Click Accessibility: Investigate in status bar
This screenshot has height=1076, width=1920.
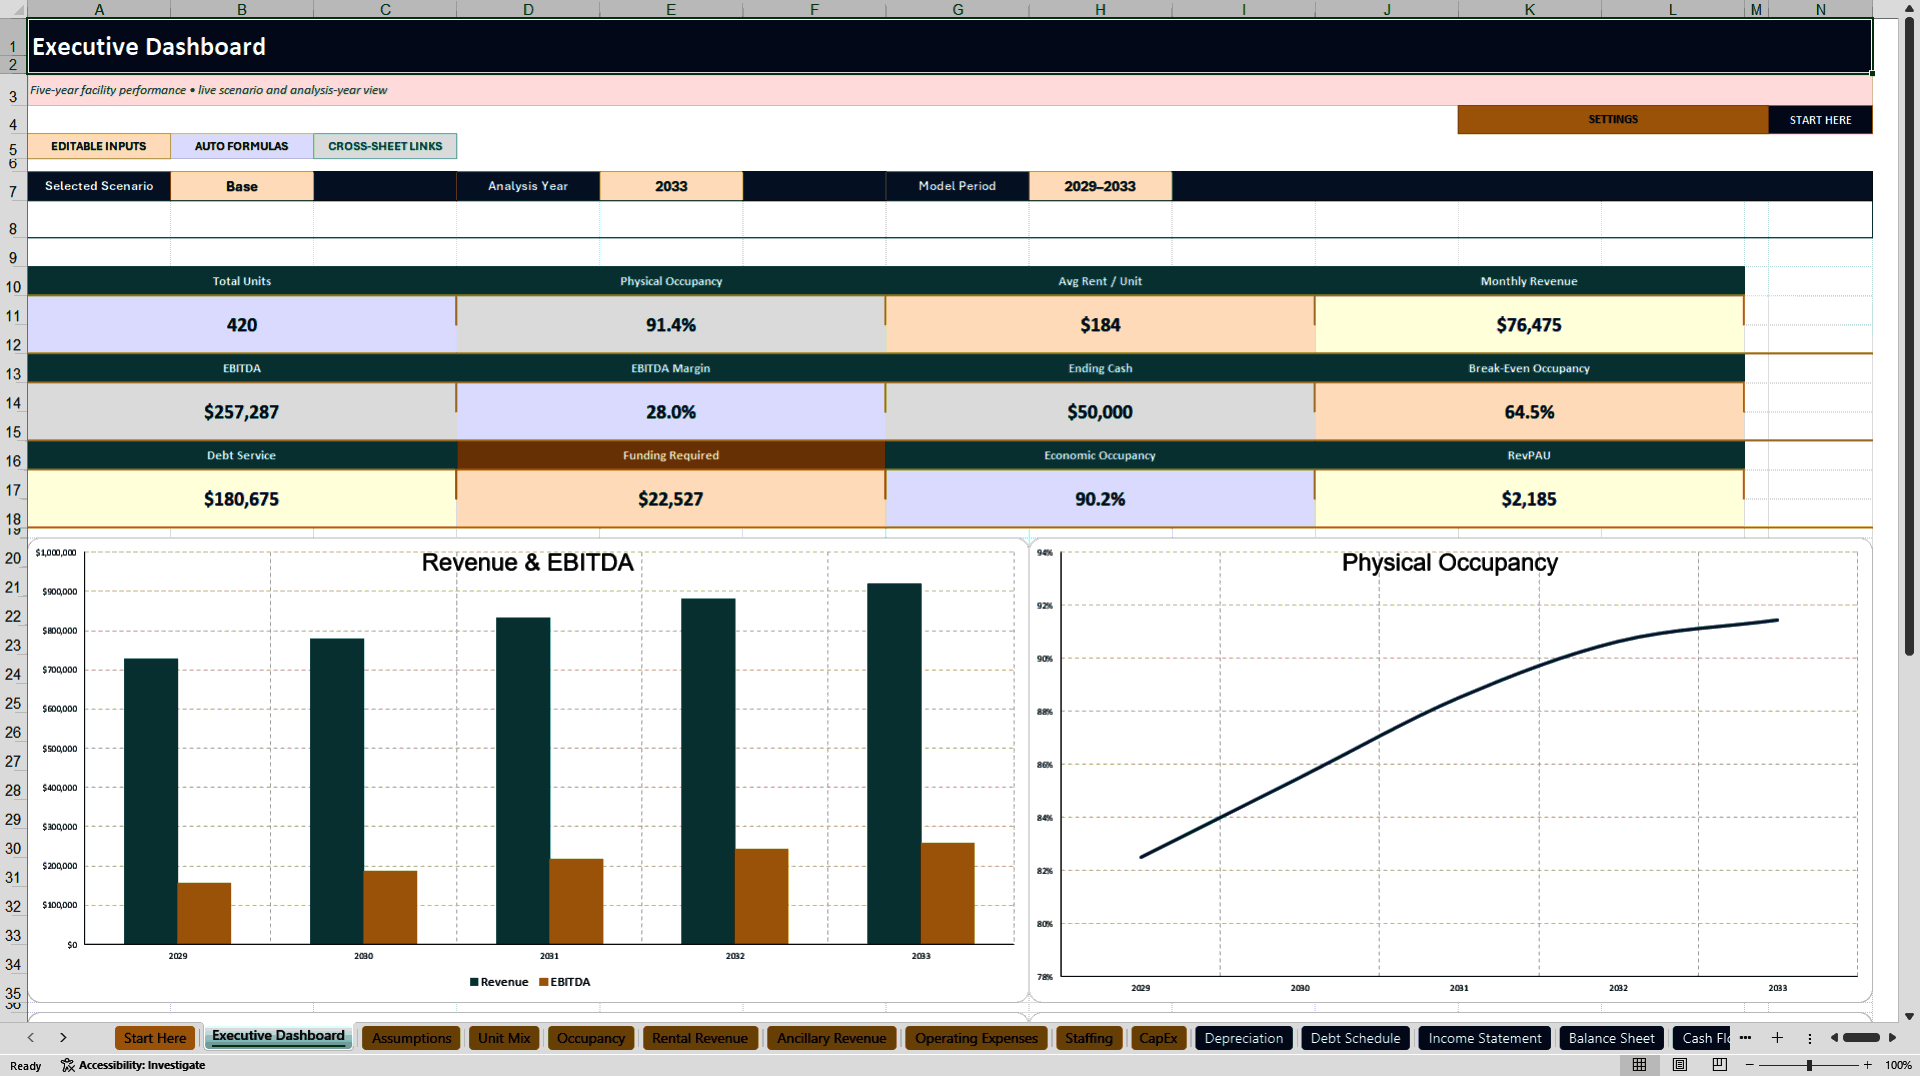tap(133, 1065)
